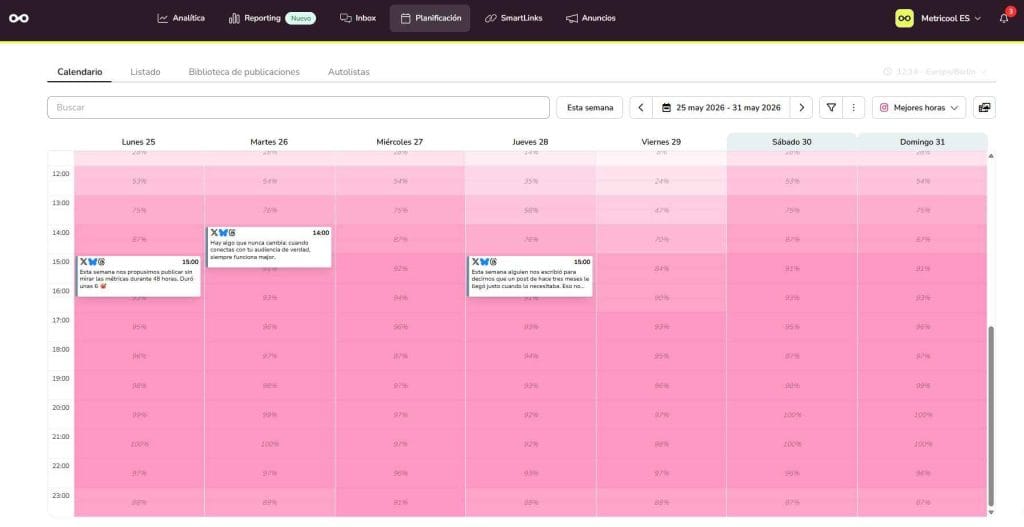Click the 14:00 time on the Martes post

click(321, 232)
